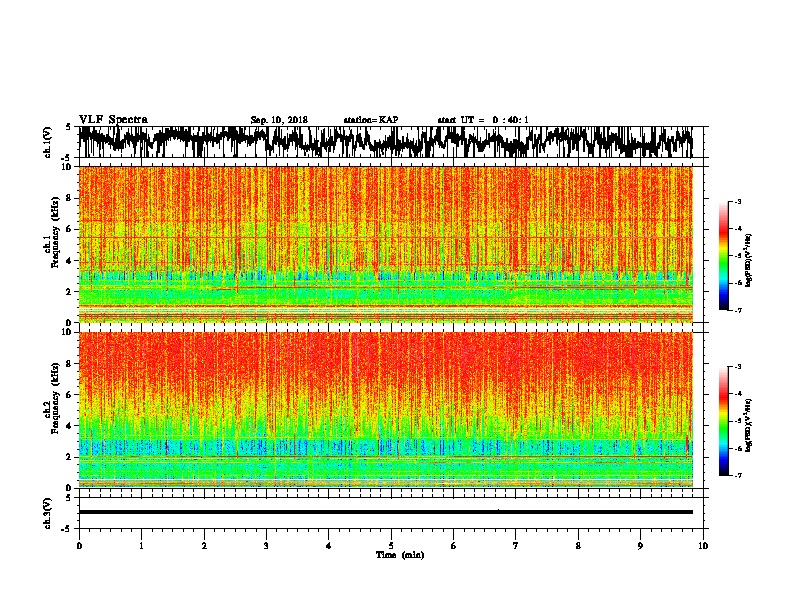Image resolution: width=792 pixels, height=612 pixels.
Task: Click the ch.3 flat voltage trace
Action: (x=385, y=512)
